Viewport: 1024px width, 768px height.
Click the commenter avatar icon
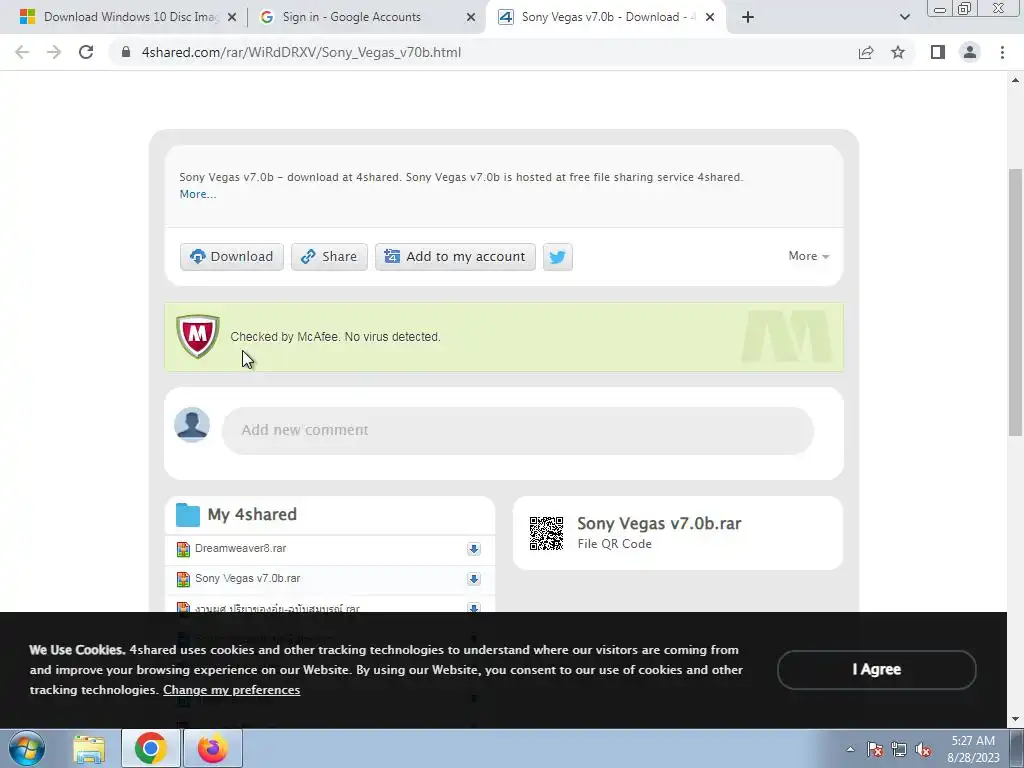click(x=192, y=425)
